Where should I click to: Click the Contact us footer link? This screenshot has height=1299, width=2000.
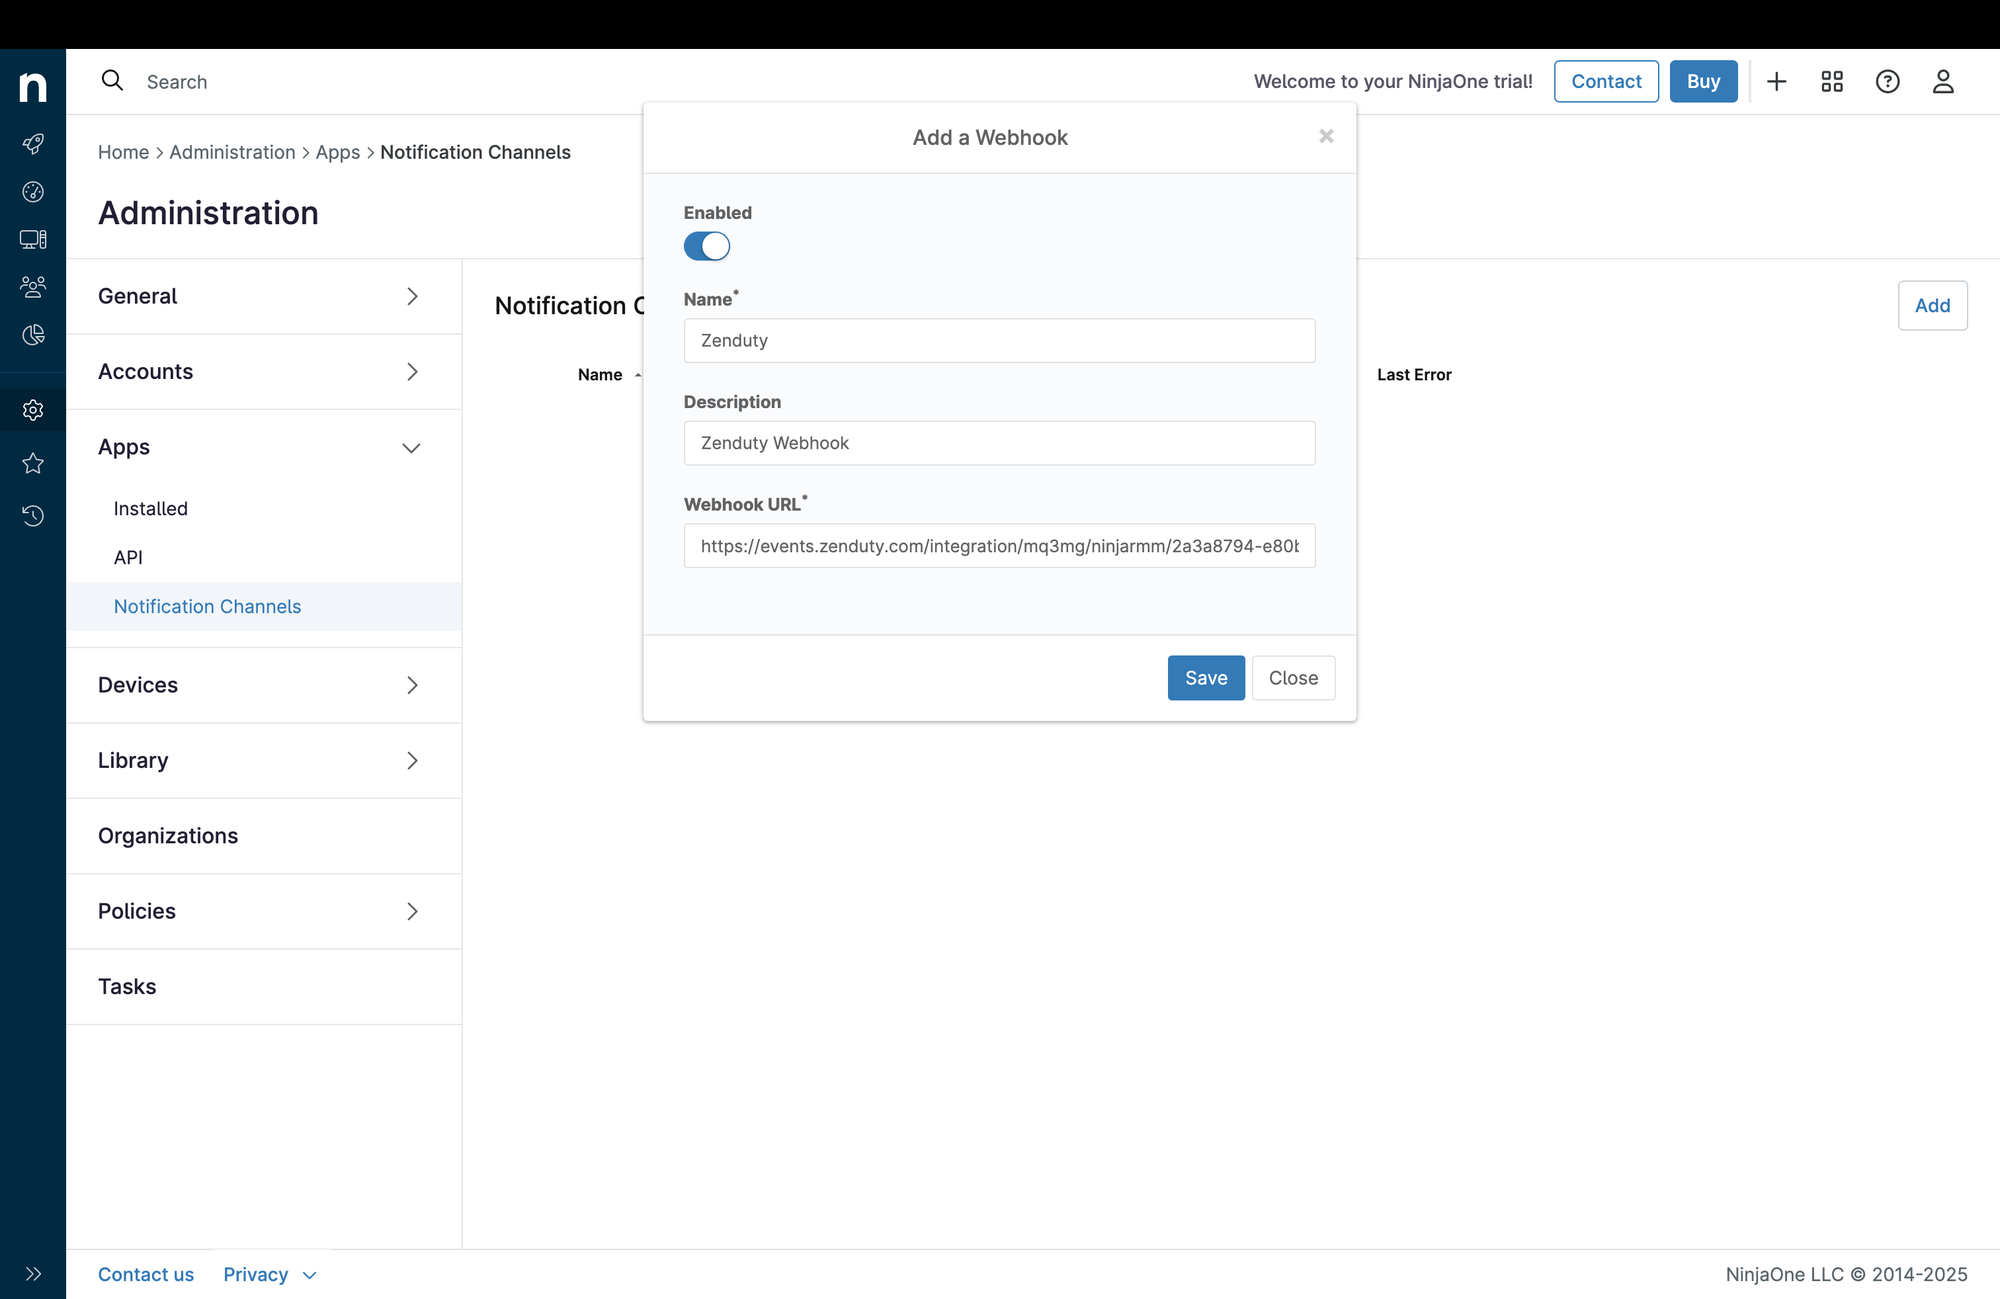point(146,1274)
